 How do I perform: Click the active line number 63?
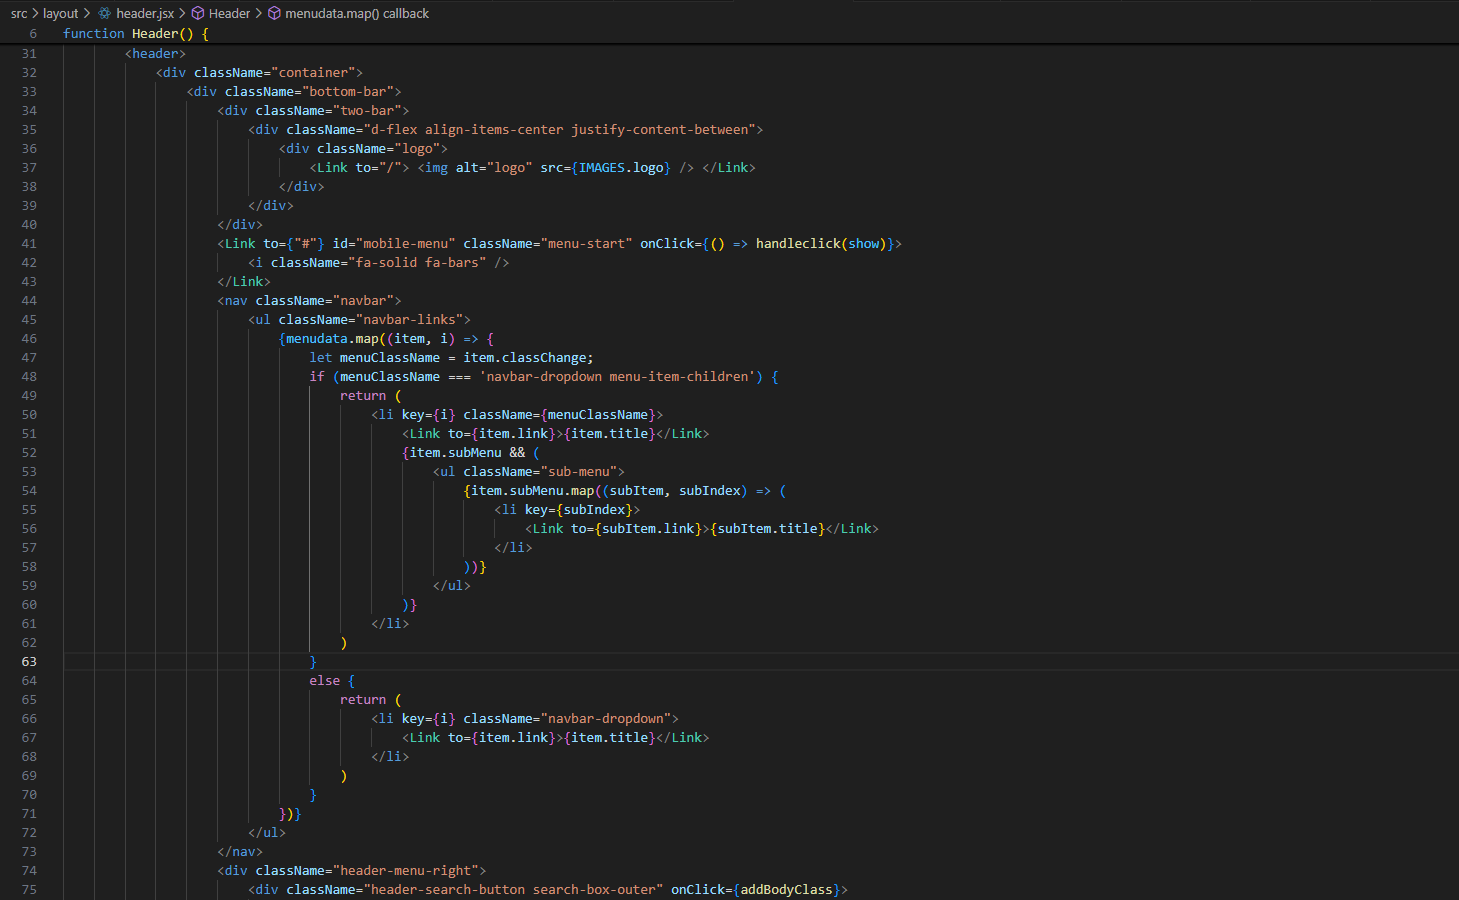click(x=29, y=661)
